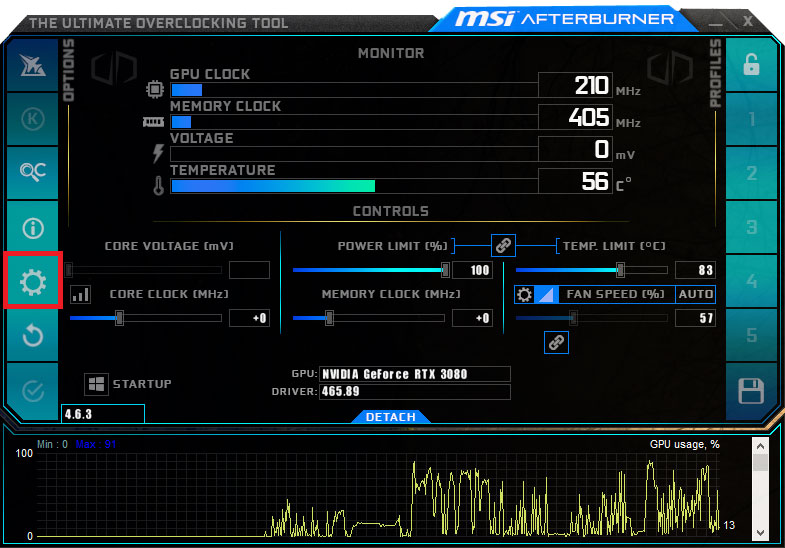Reset settings with the circular arrow

33,335
